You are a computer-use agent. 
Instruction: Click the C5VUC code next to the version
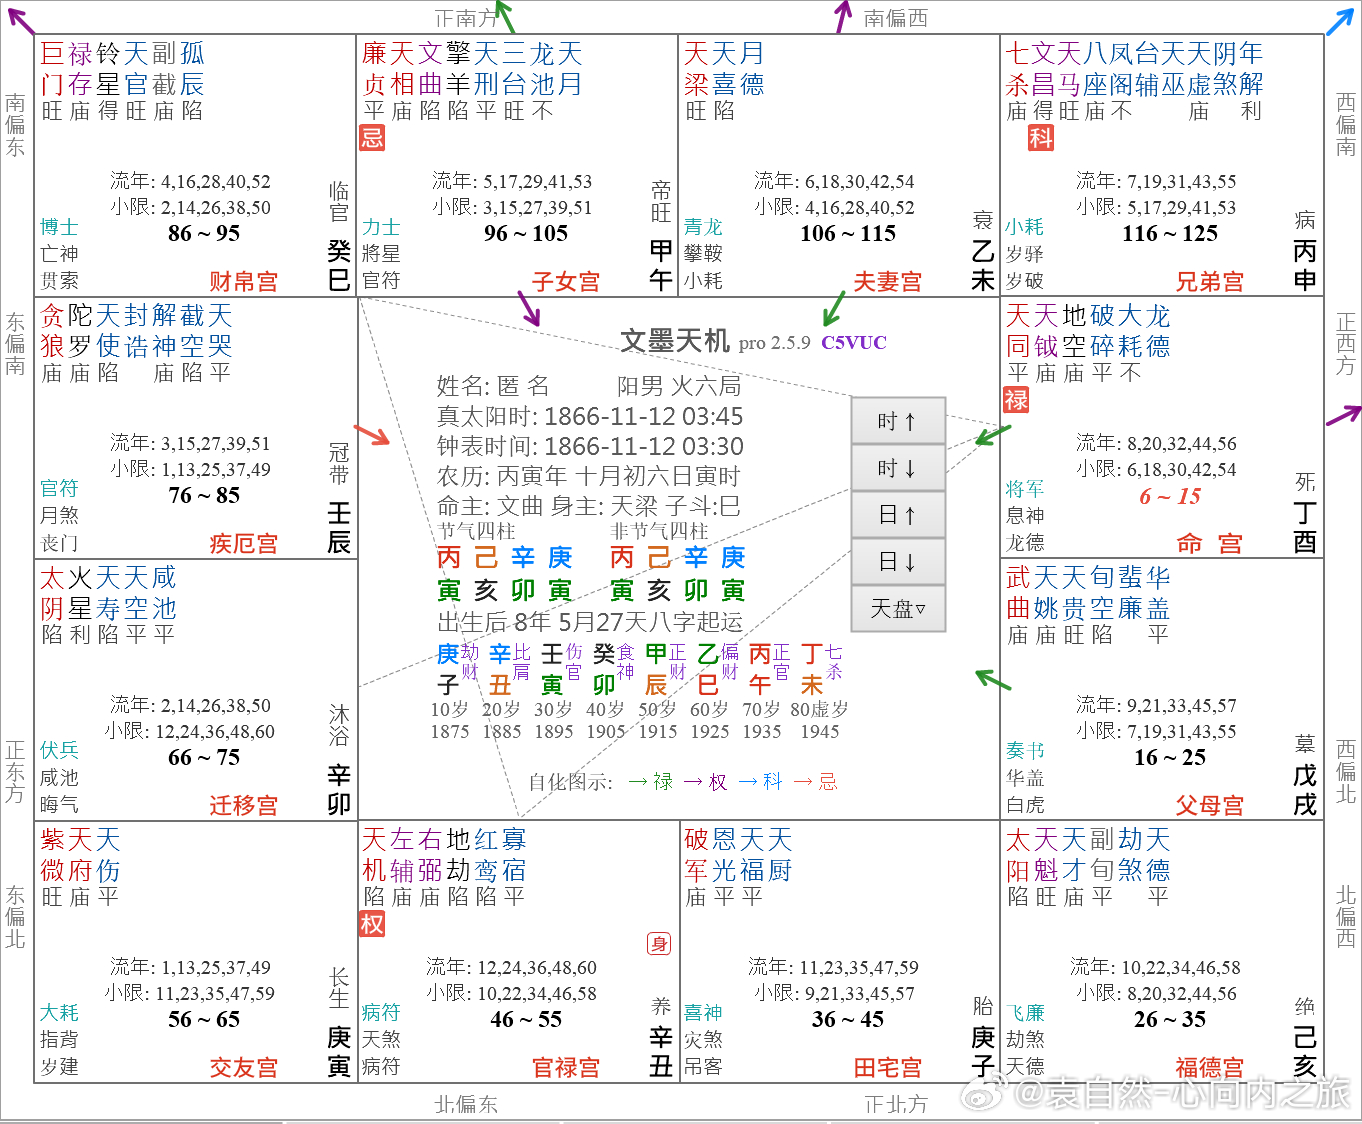854,343
